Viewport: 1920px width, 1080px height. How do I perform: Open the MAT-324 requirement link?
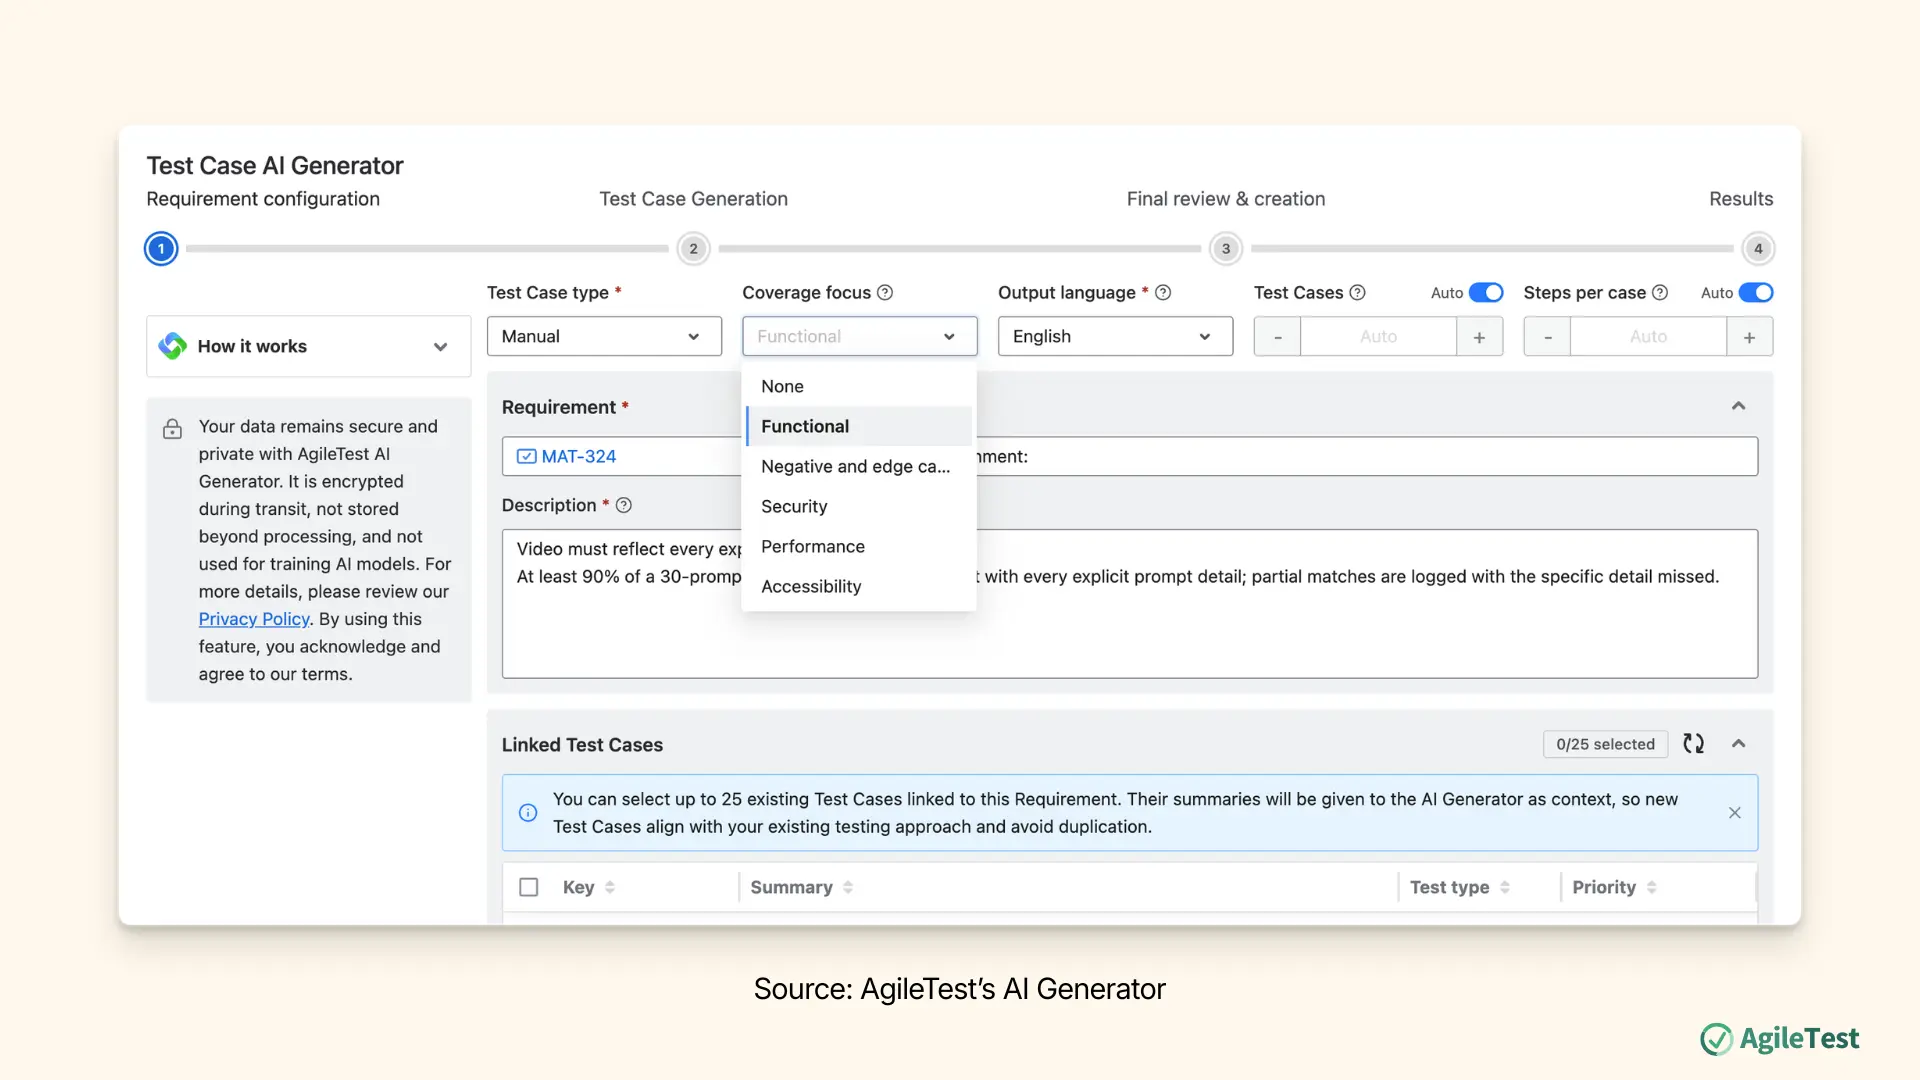578,456
